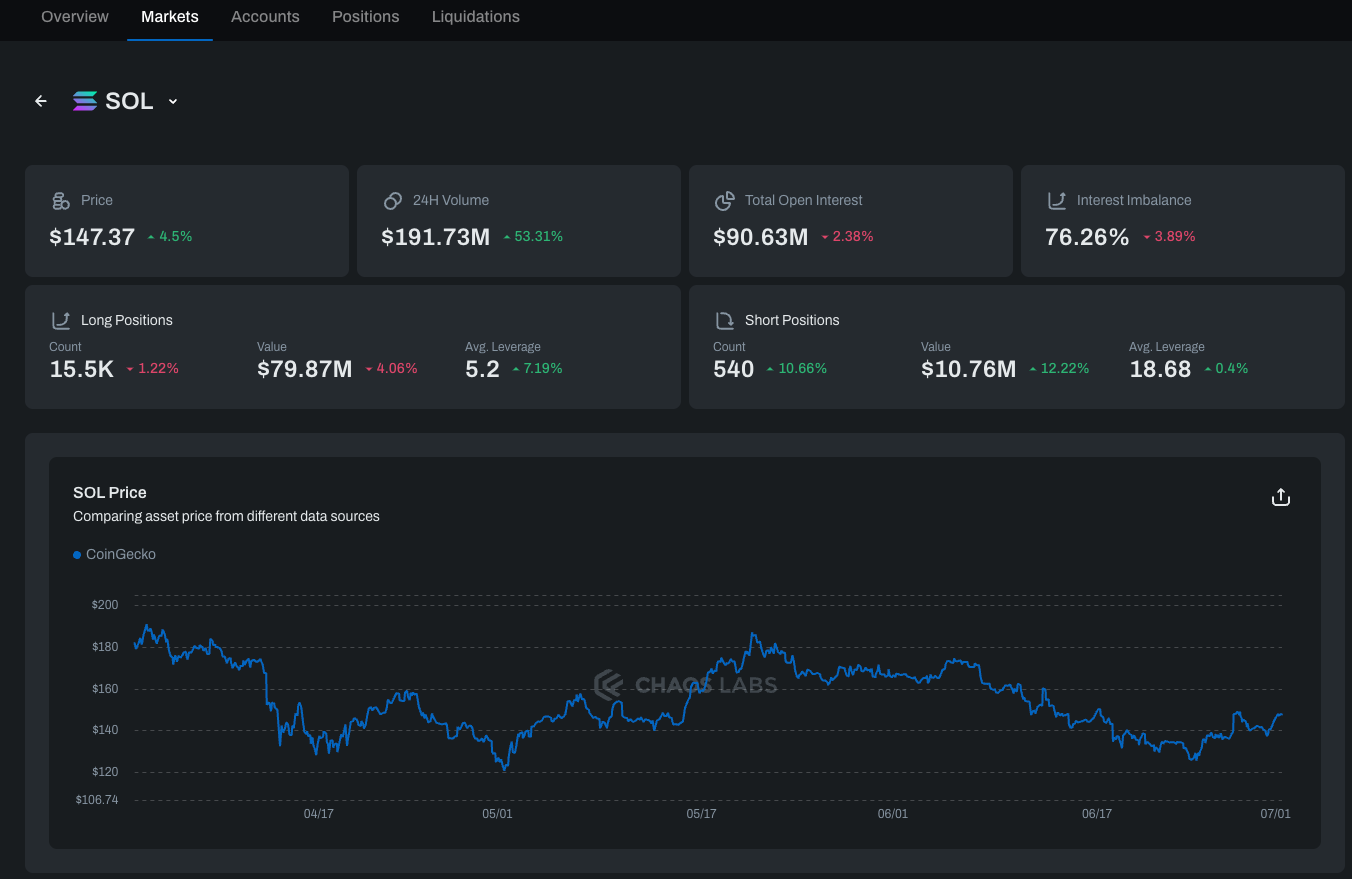This screenshot has height=879, width=1352.
Task: Click the $200 y-axis label
Action: (x=105, y=605)
